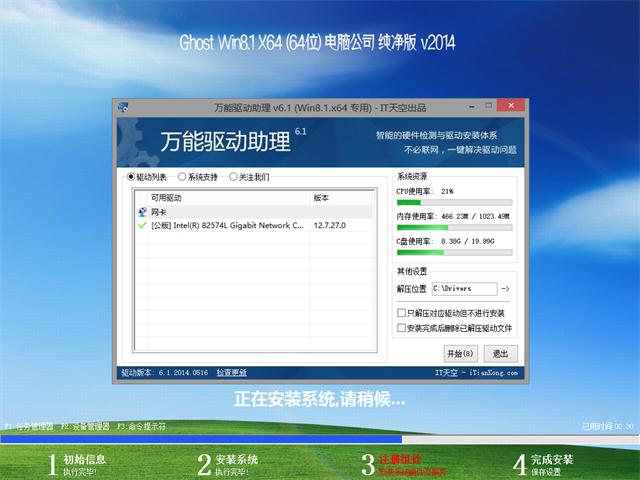640x480 pixels.
Task: Enable 只解压对应驱动但不进行安装 checkbox
Action: 401,313
